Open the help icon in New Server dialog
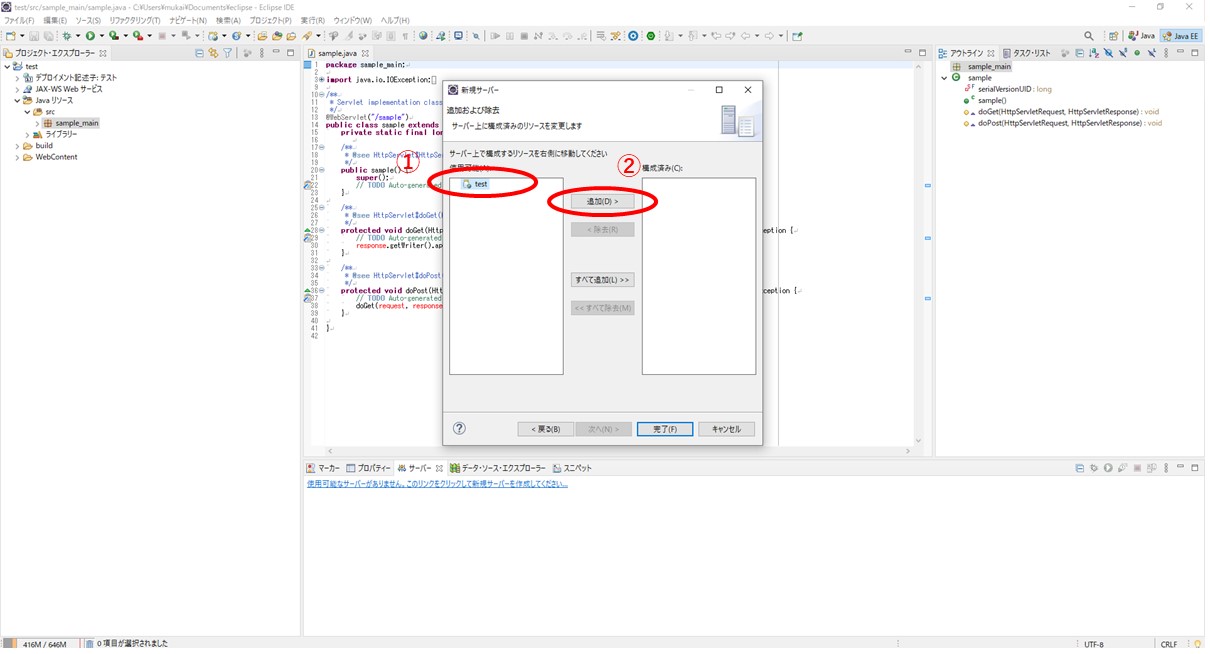 pos(459,428)
